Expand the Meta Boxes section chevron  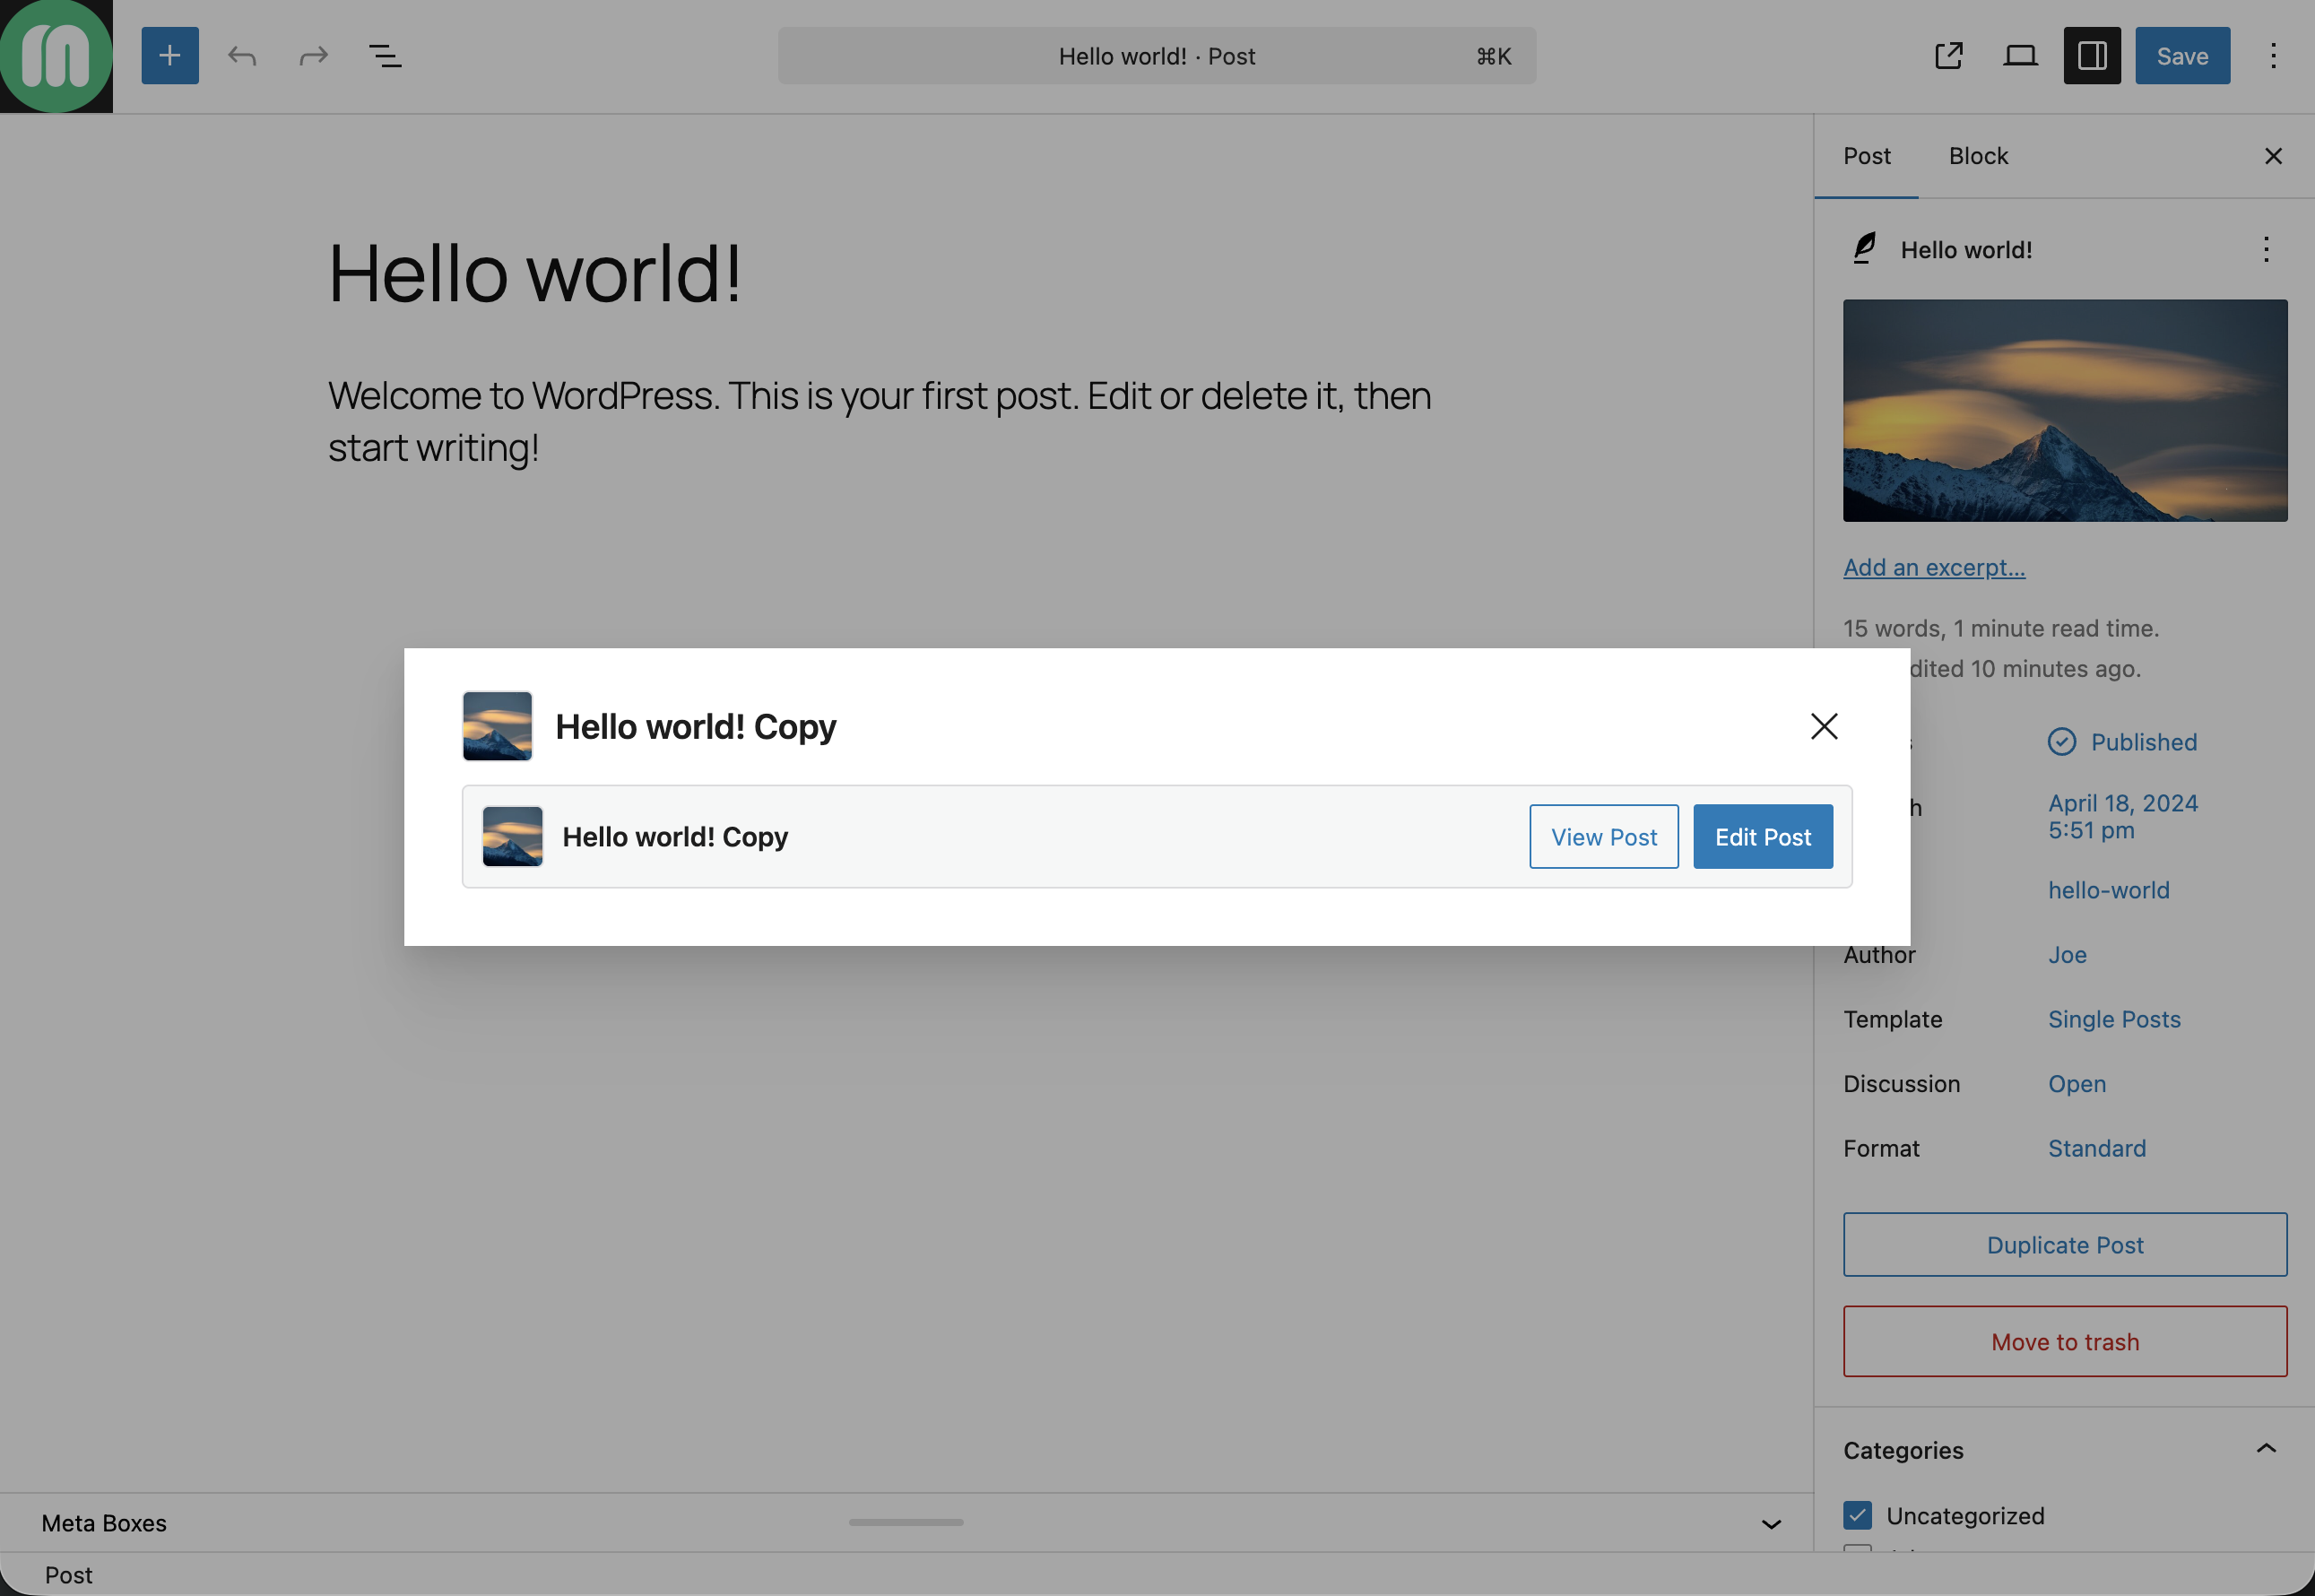click(1771, 1524)
